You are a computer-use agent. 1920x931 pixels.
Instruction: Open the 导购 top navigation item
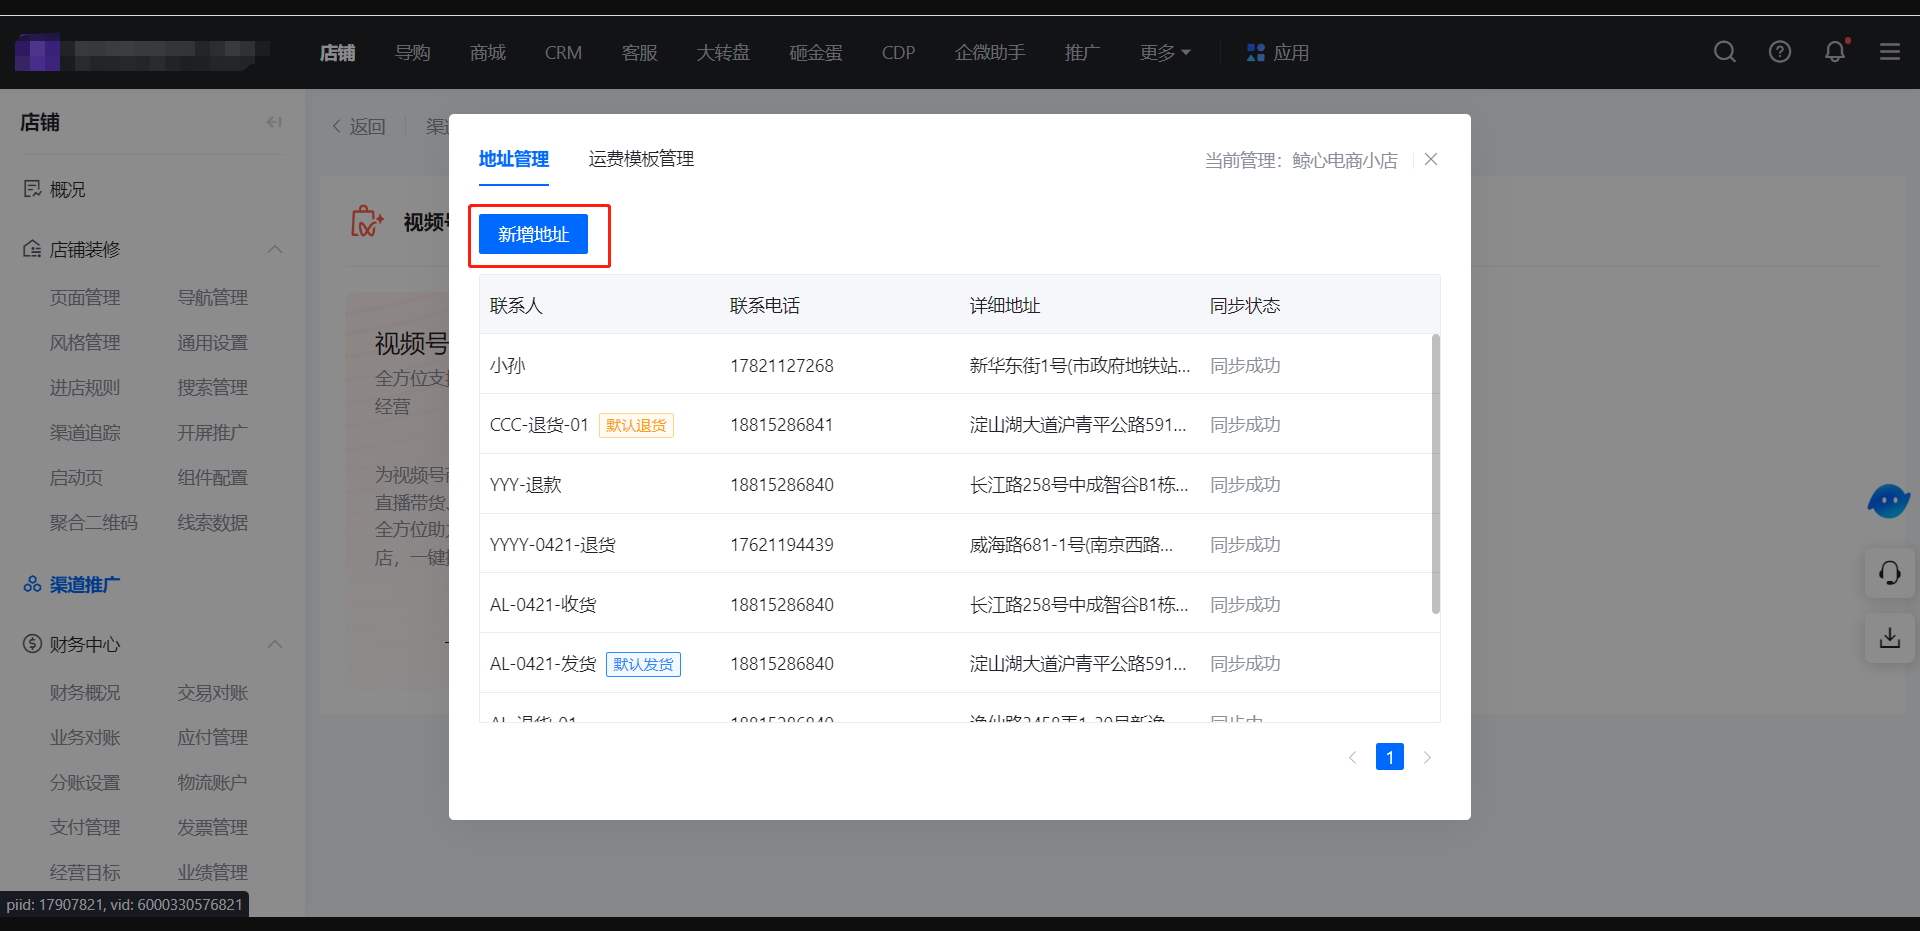pyautogui.click(x=413, y=52)
